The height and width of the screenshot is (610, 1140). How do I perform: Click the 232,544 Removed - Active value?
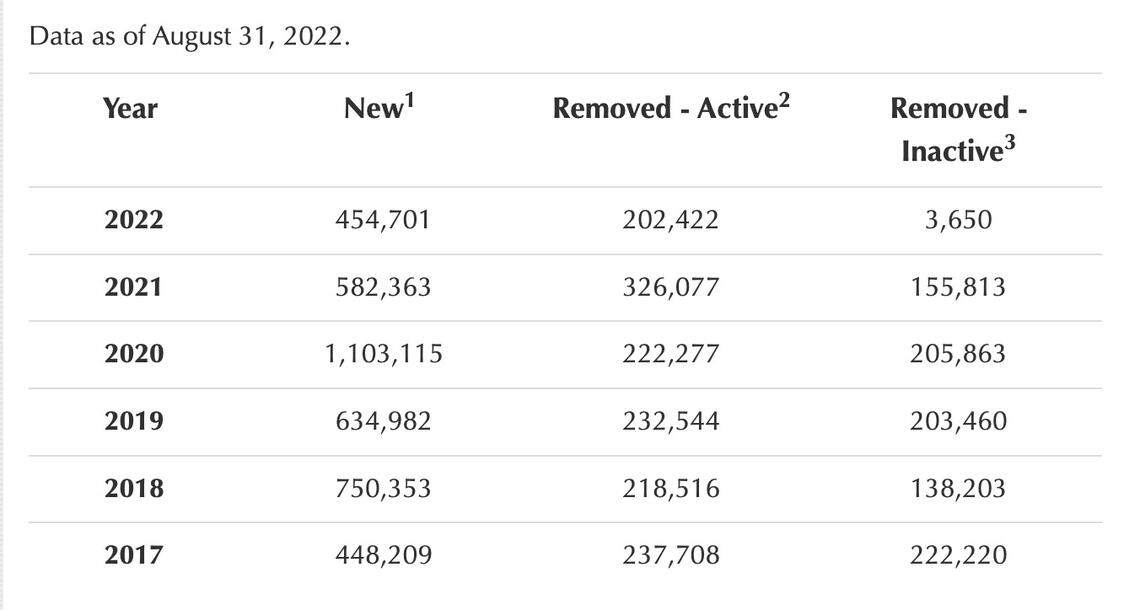coord(670,421)
